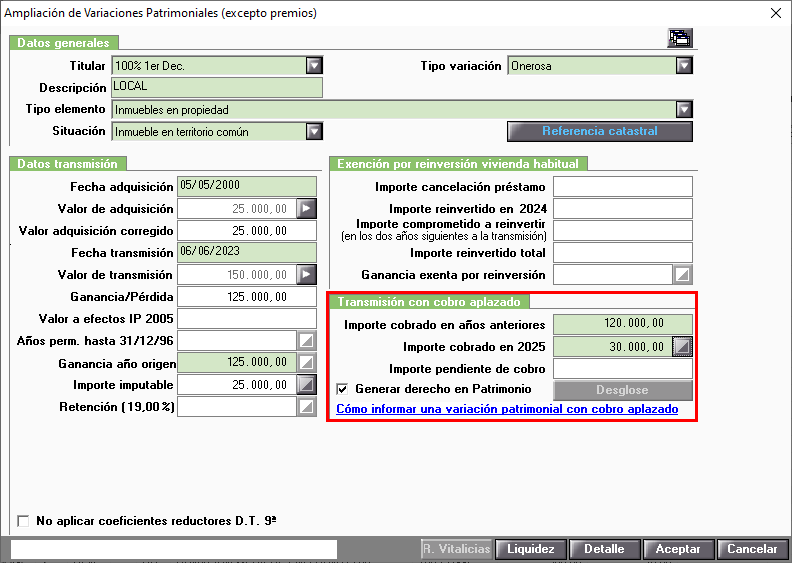Click the Referencia catastral button

(x=600, y=131)
